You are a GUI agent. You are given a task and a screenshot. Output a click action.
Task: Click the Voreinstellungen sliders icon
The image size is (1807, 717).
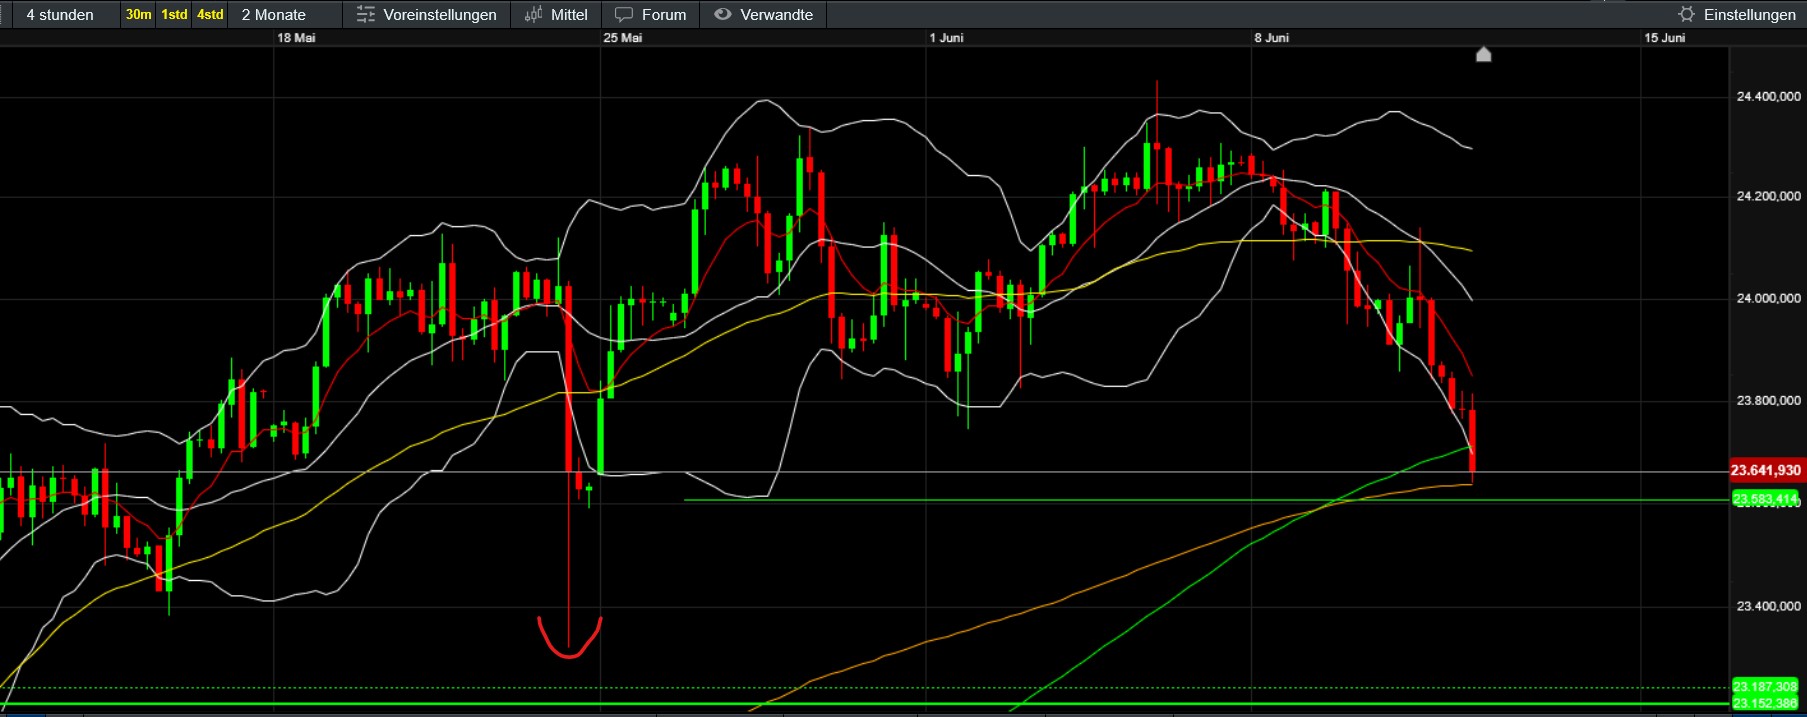366,15
